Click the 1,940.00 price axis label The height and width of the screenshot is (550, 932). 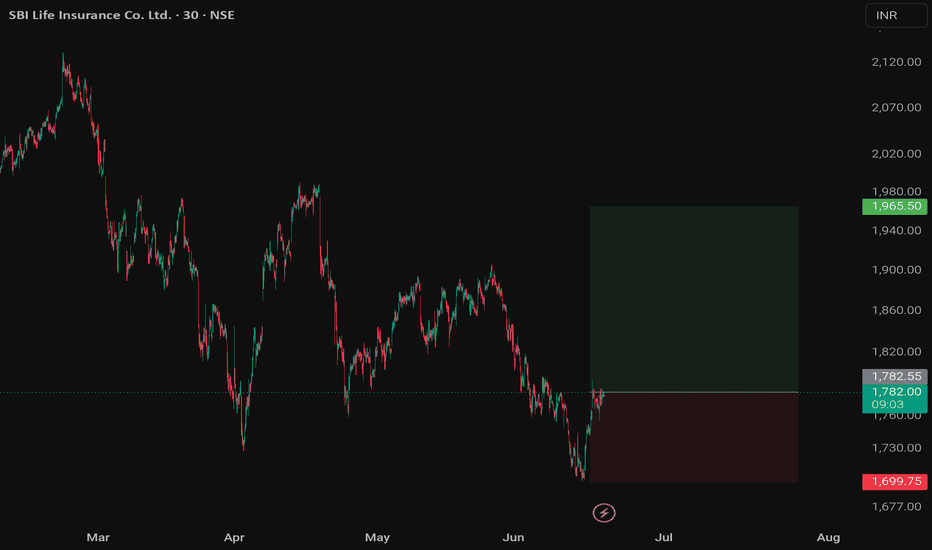pos(896,231)
